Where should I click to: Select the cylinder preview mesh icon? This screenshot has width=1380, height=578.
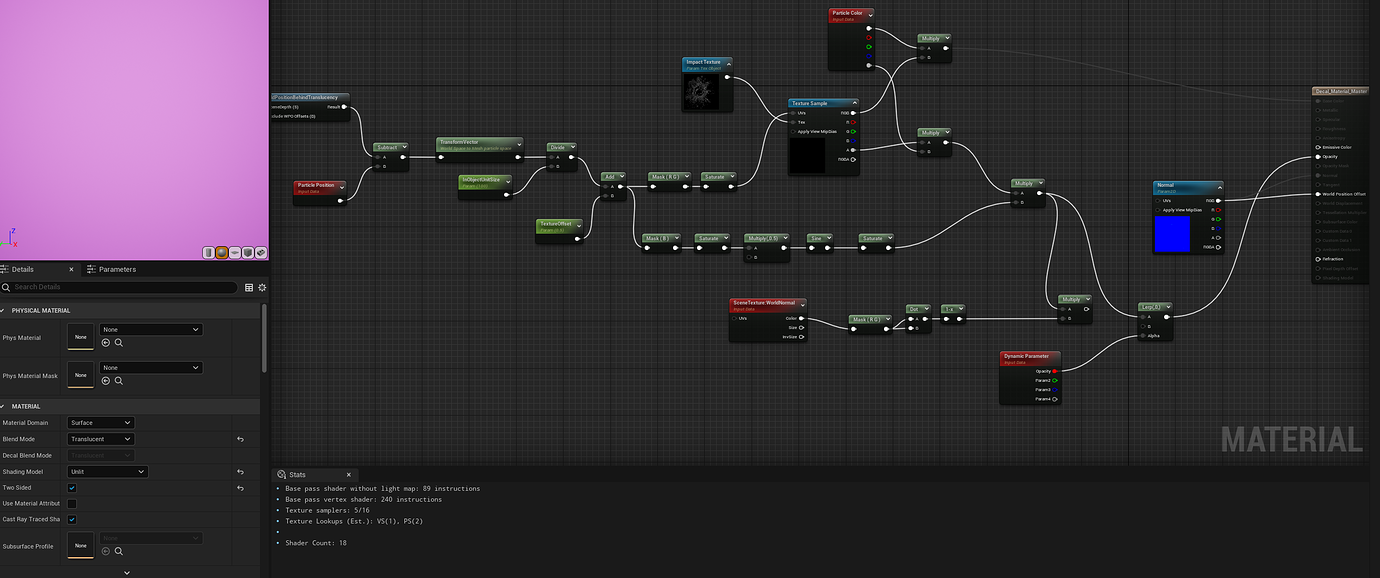pyautogui.click(x=208, y=252)
